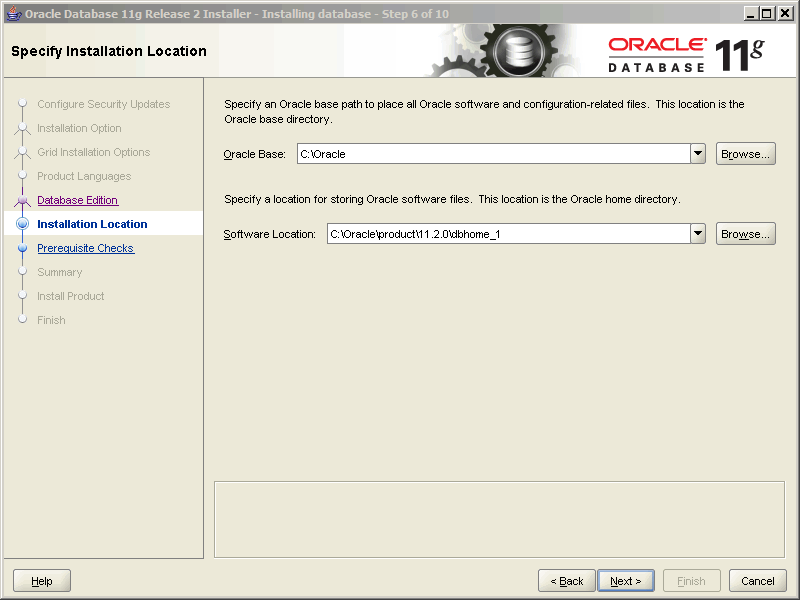
Task: Click the Prerequisite Checks step bullet icon
Action: 22,248
